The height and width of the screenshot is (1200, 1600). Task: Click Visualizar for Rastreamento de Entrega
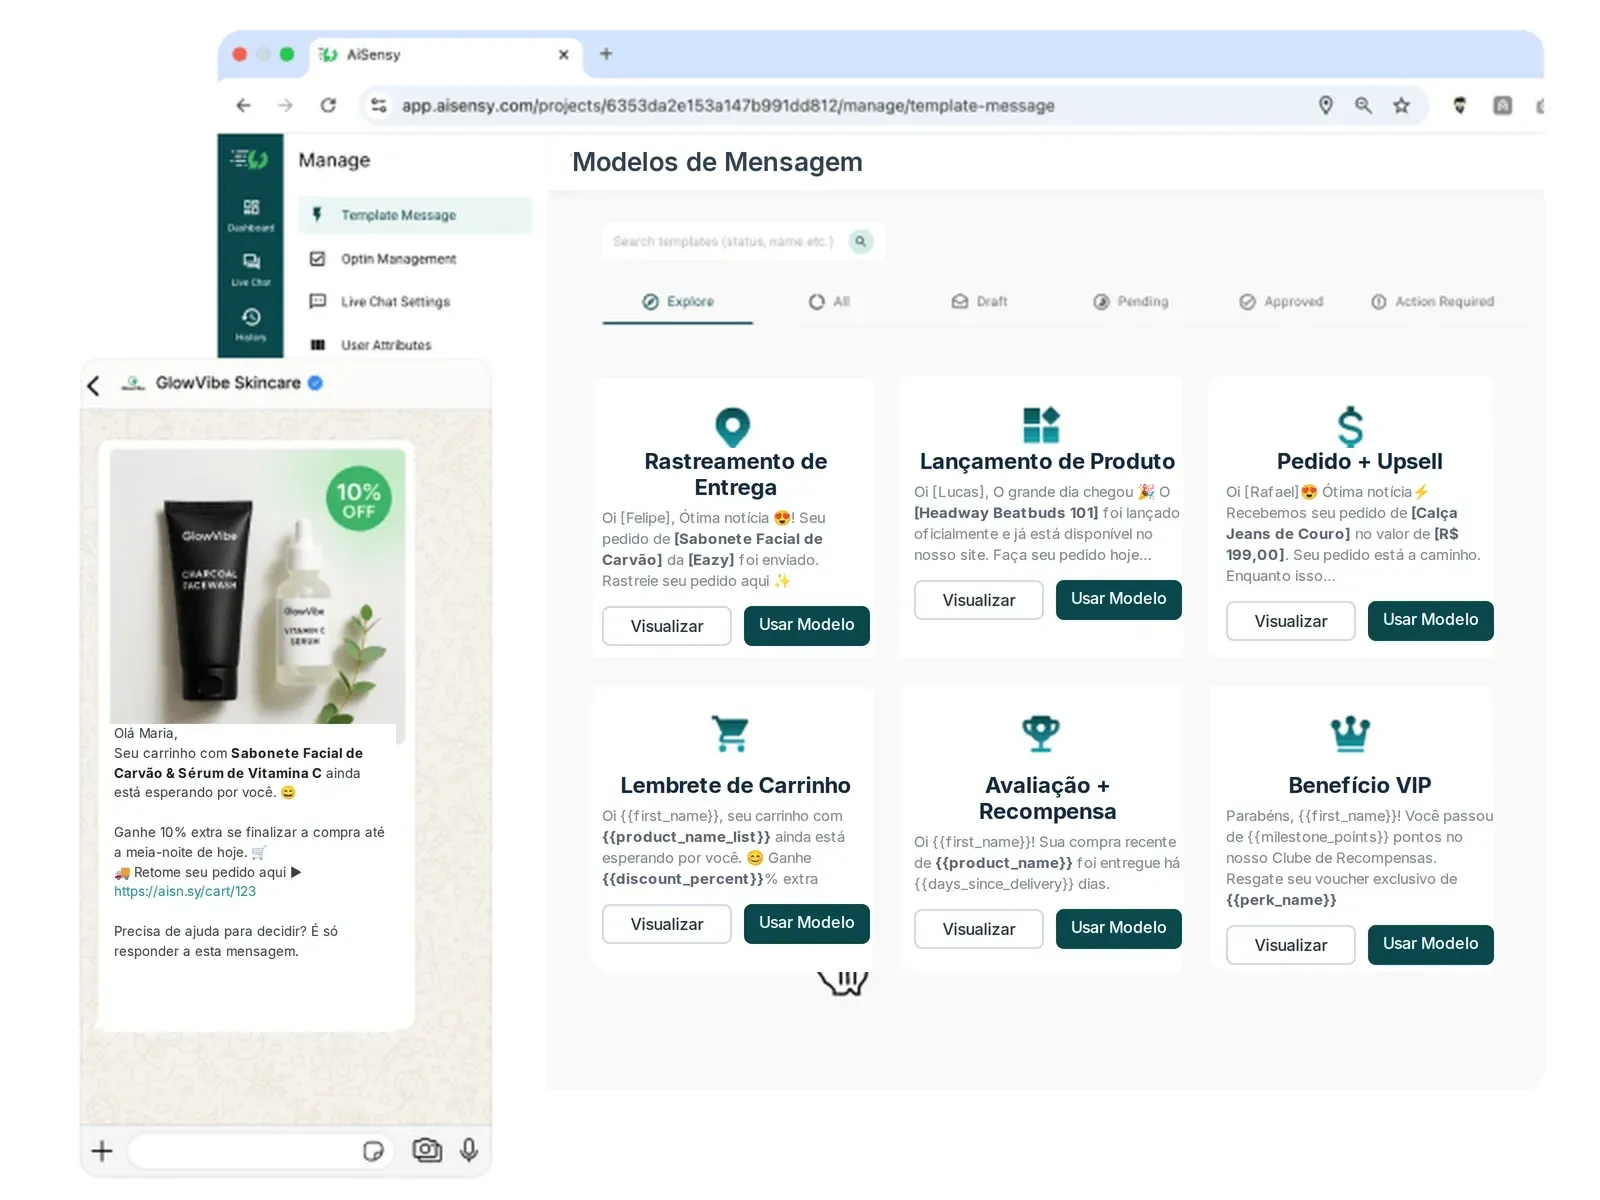(x=667, y=626)
